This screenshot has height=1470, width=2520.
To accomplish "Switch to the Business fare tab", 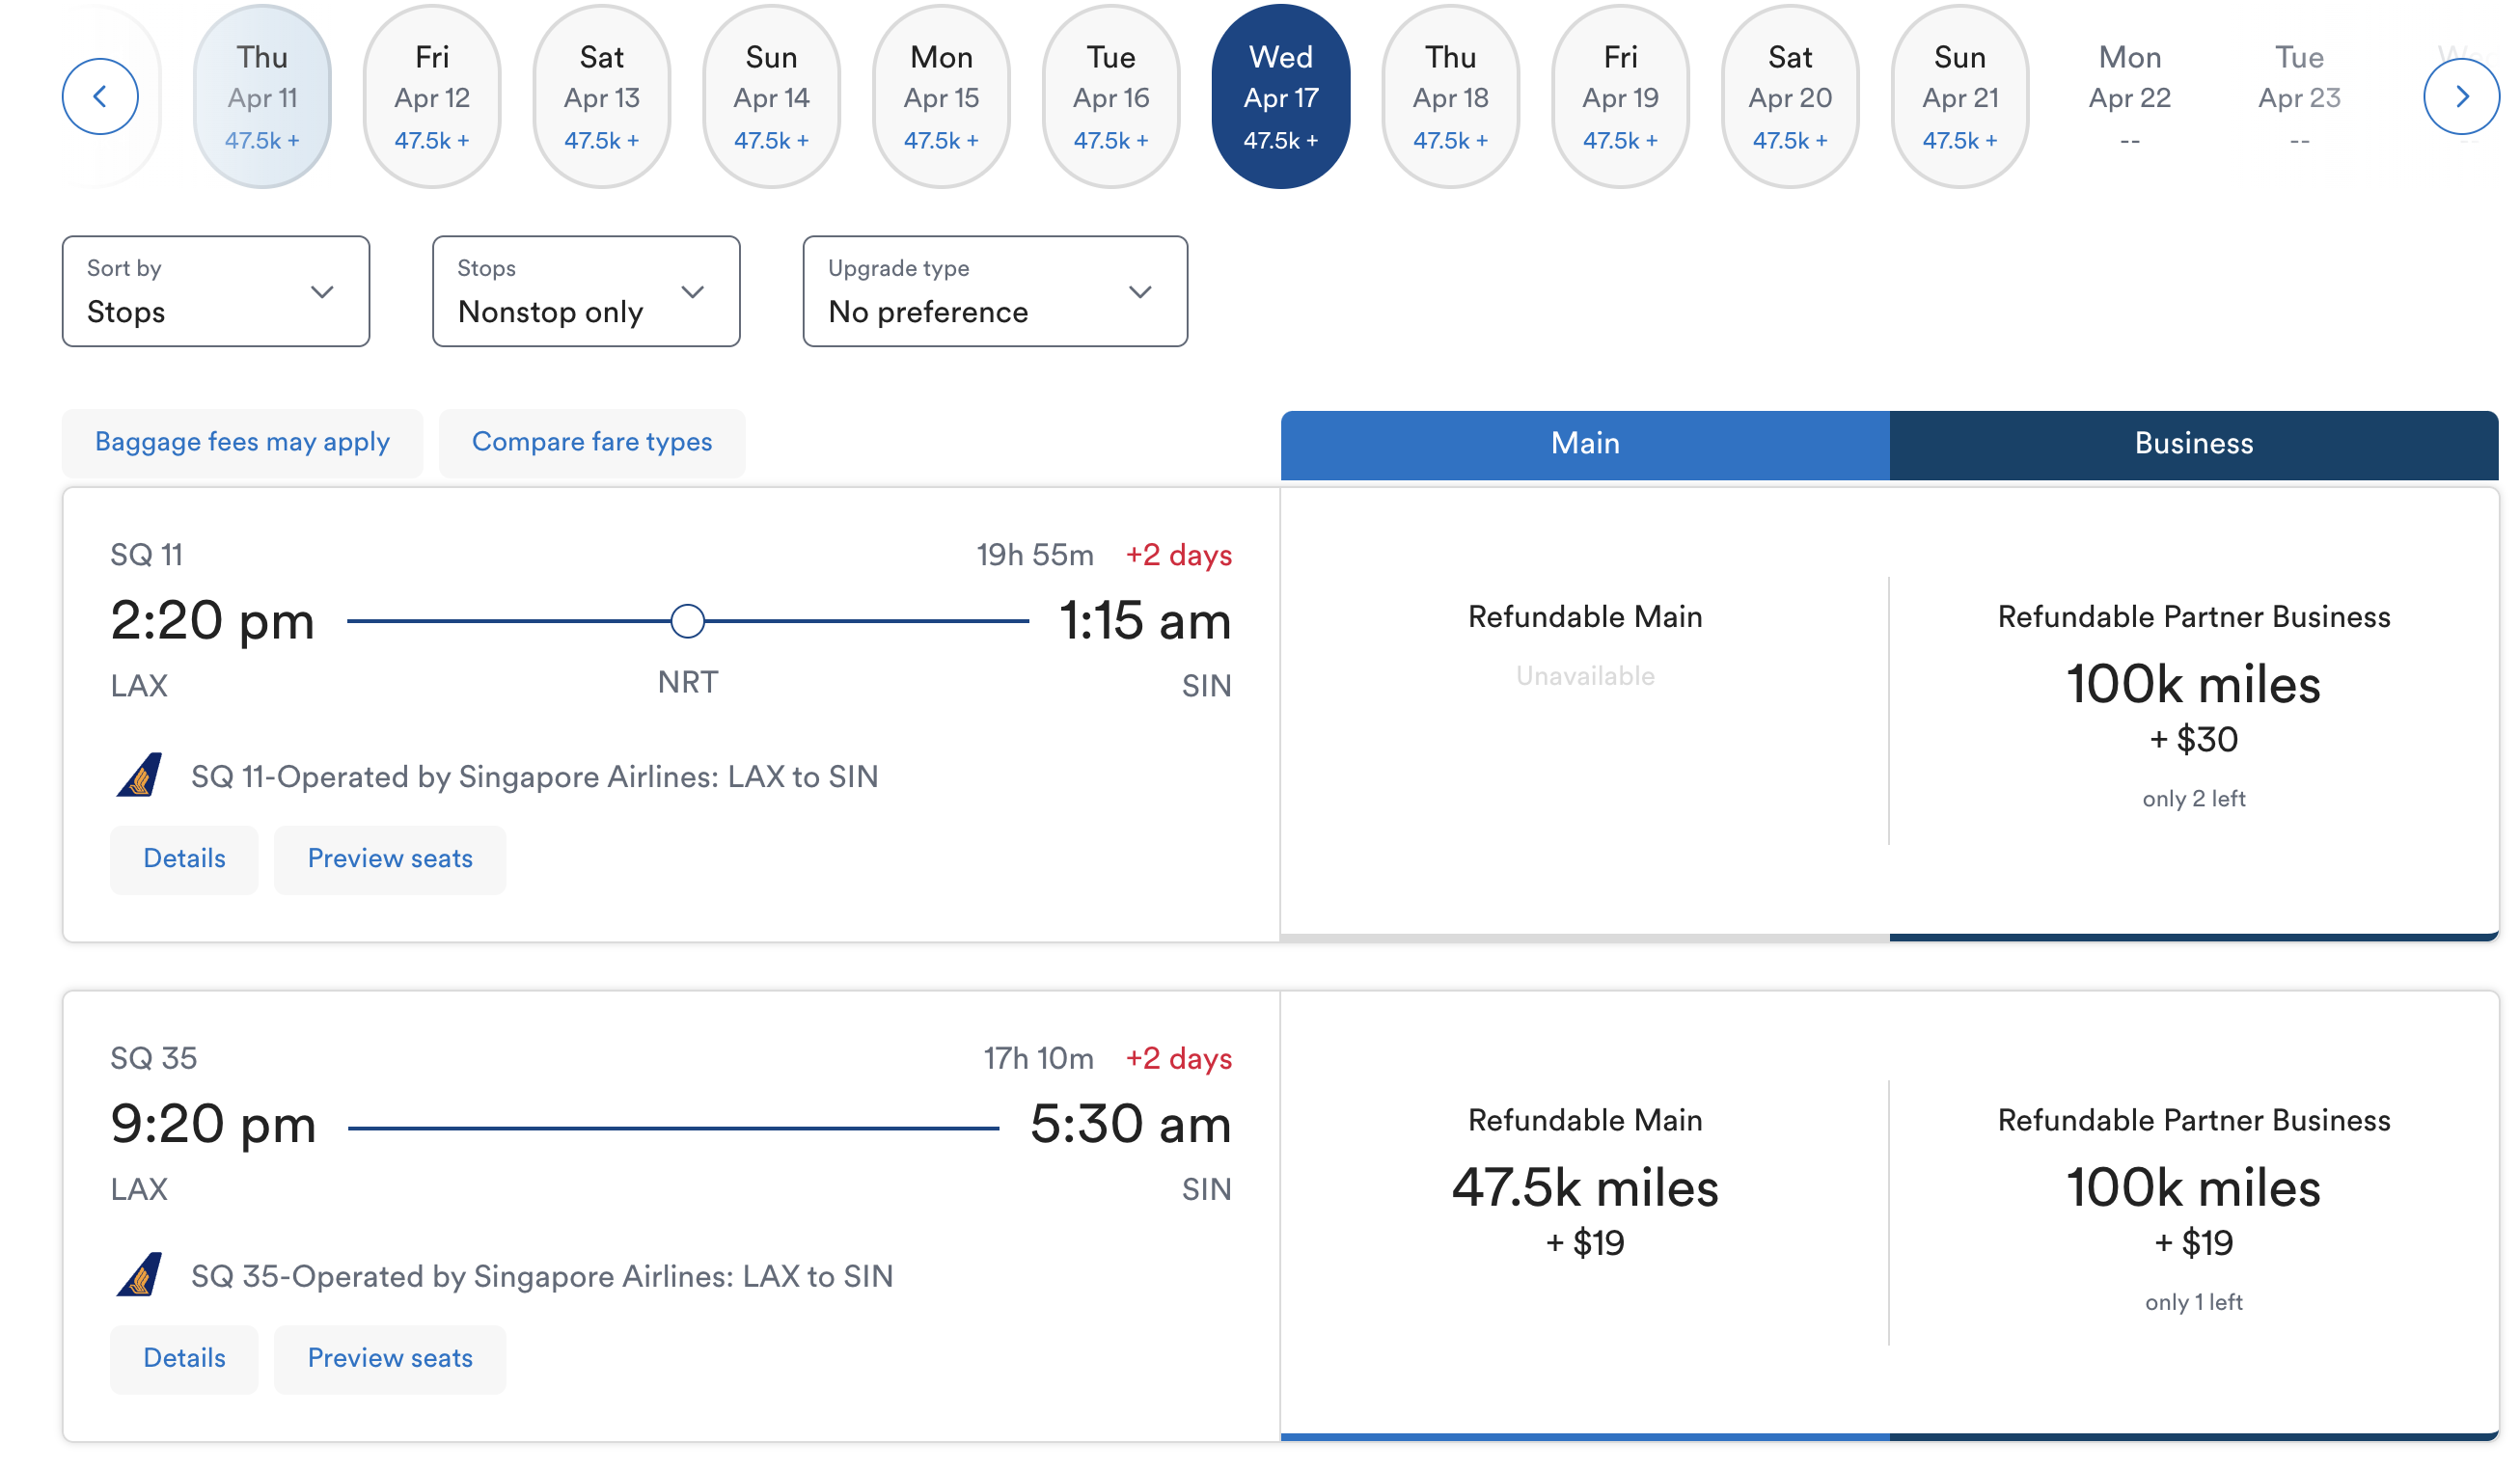I will [2194, 444].
